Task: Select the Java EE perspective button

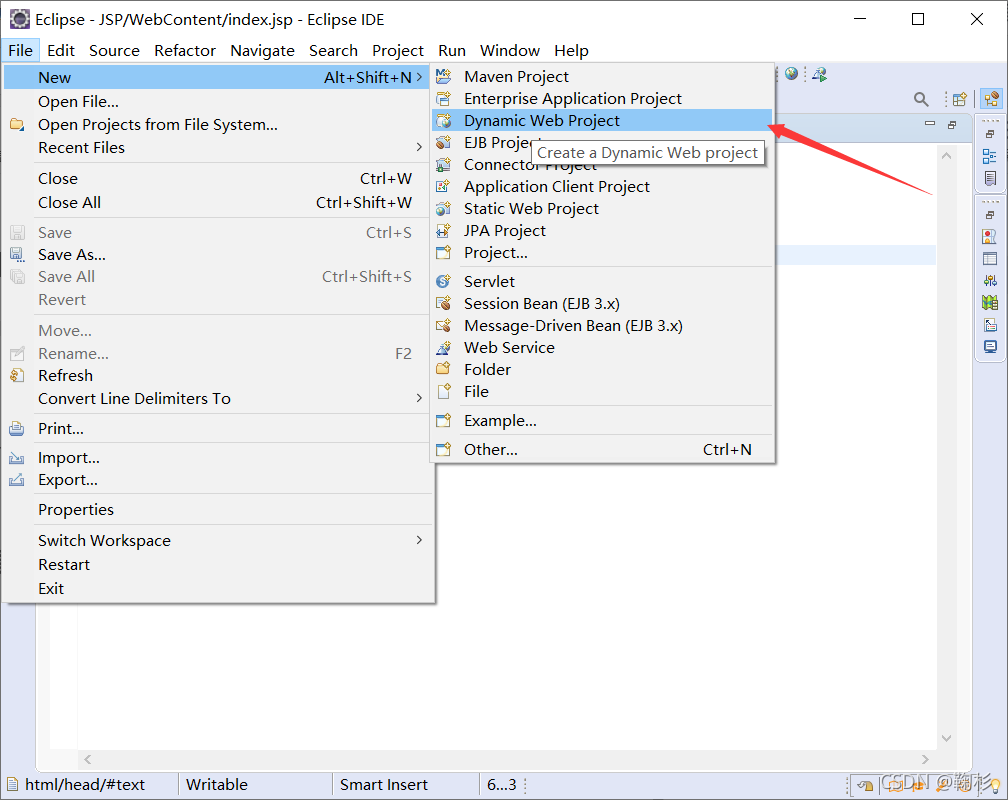Action: click(992, 99)
